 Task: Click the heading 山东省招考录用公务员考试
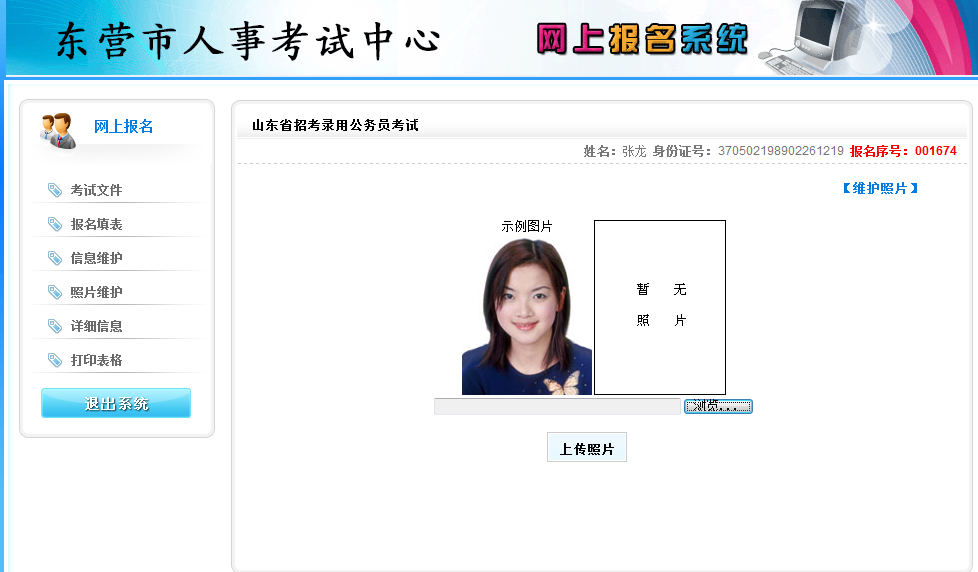pos(335,125)
